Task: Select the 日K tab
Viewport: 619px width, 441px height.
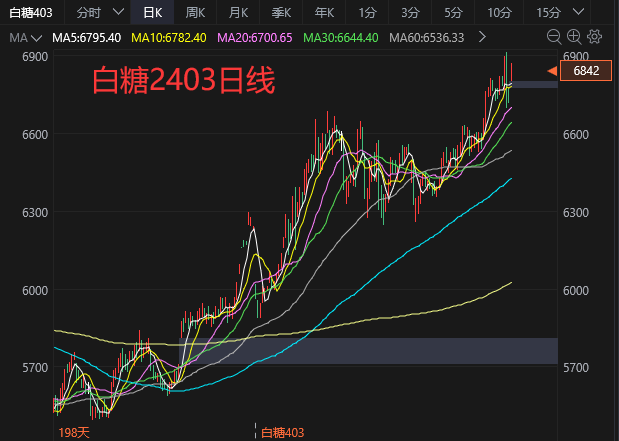Action: (152, 13)
